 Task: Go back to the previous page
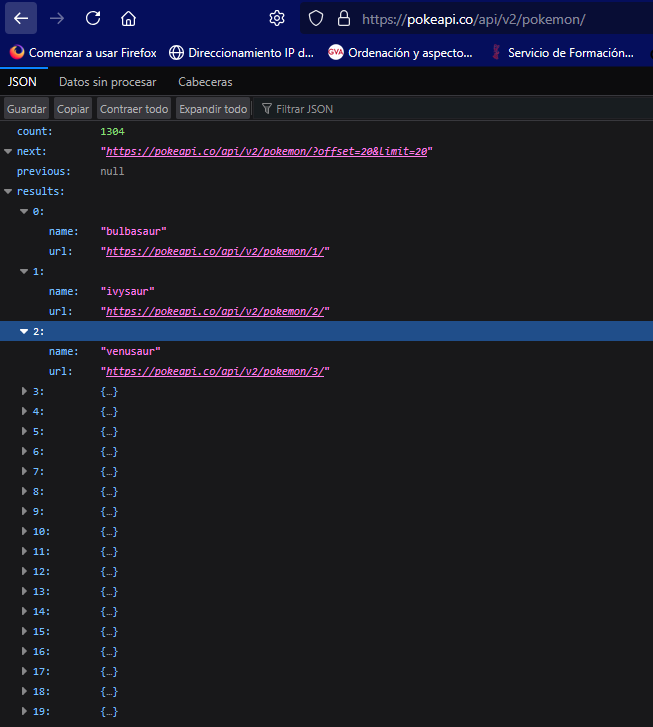[x=21, y=19]
